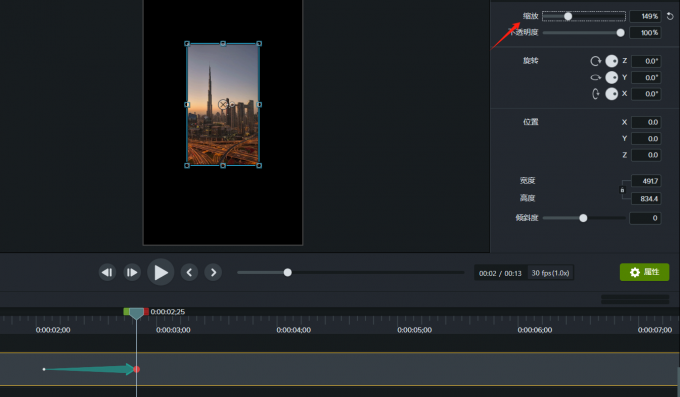
Task: Select the teal animation arrow on the track
Action: click(89, 369)
